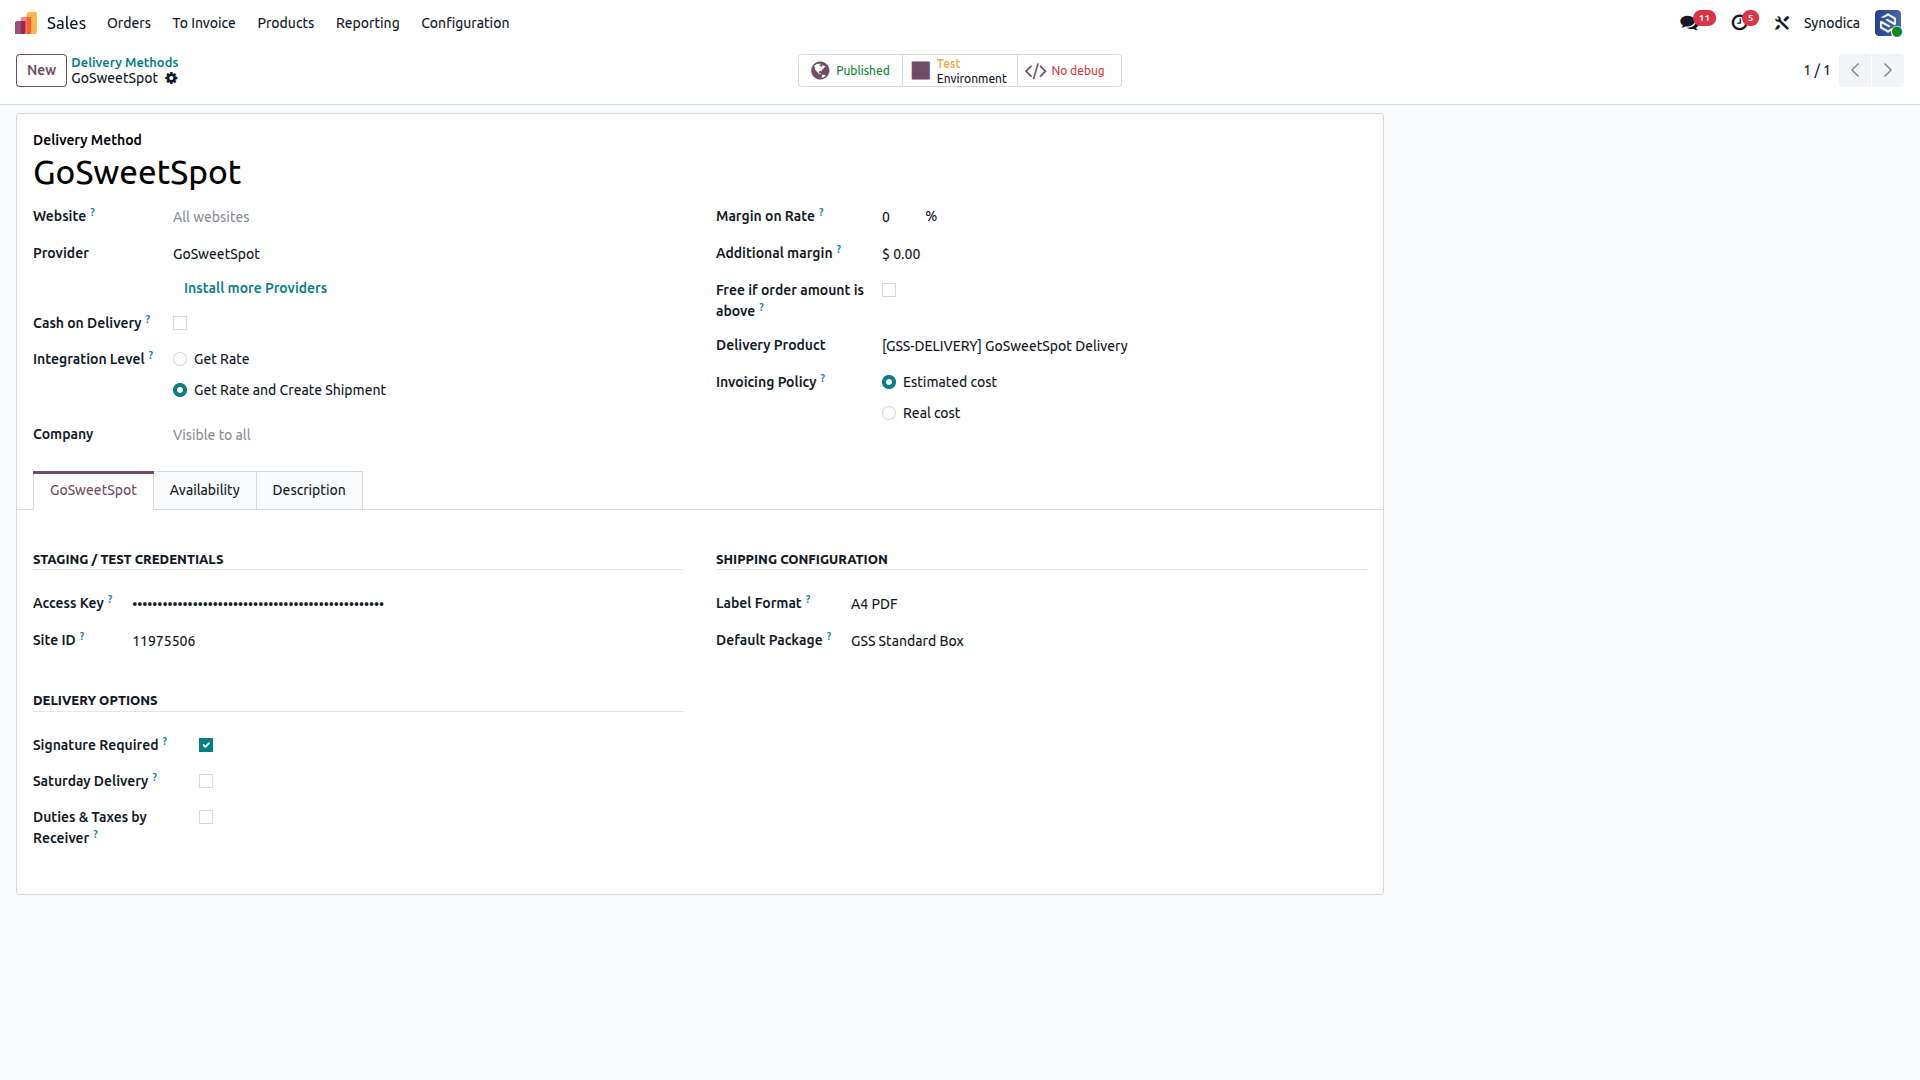1920x1080 pixels.
Task: Click the Test Environment purple square icon
Action: (x=921, y=71)
